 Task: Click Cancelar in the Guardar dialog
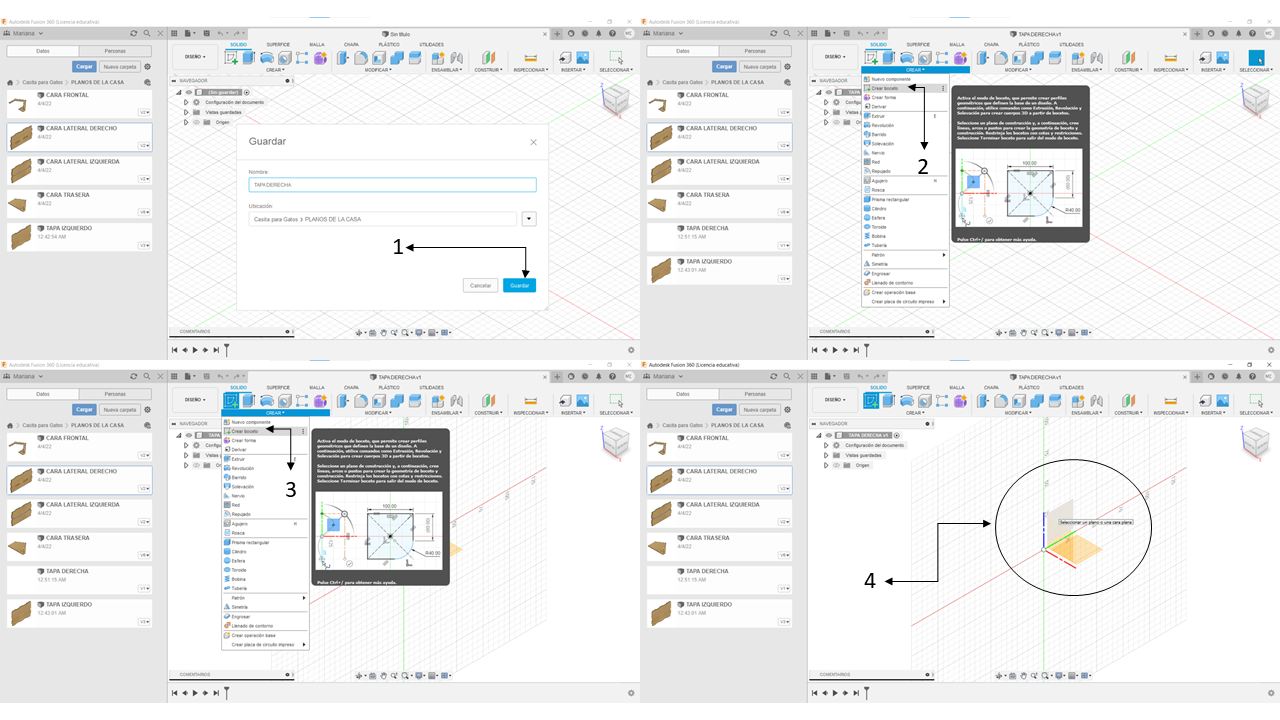[x=481, y=285]
